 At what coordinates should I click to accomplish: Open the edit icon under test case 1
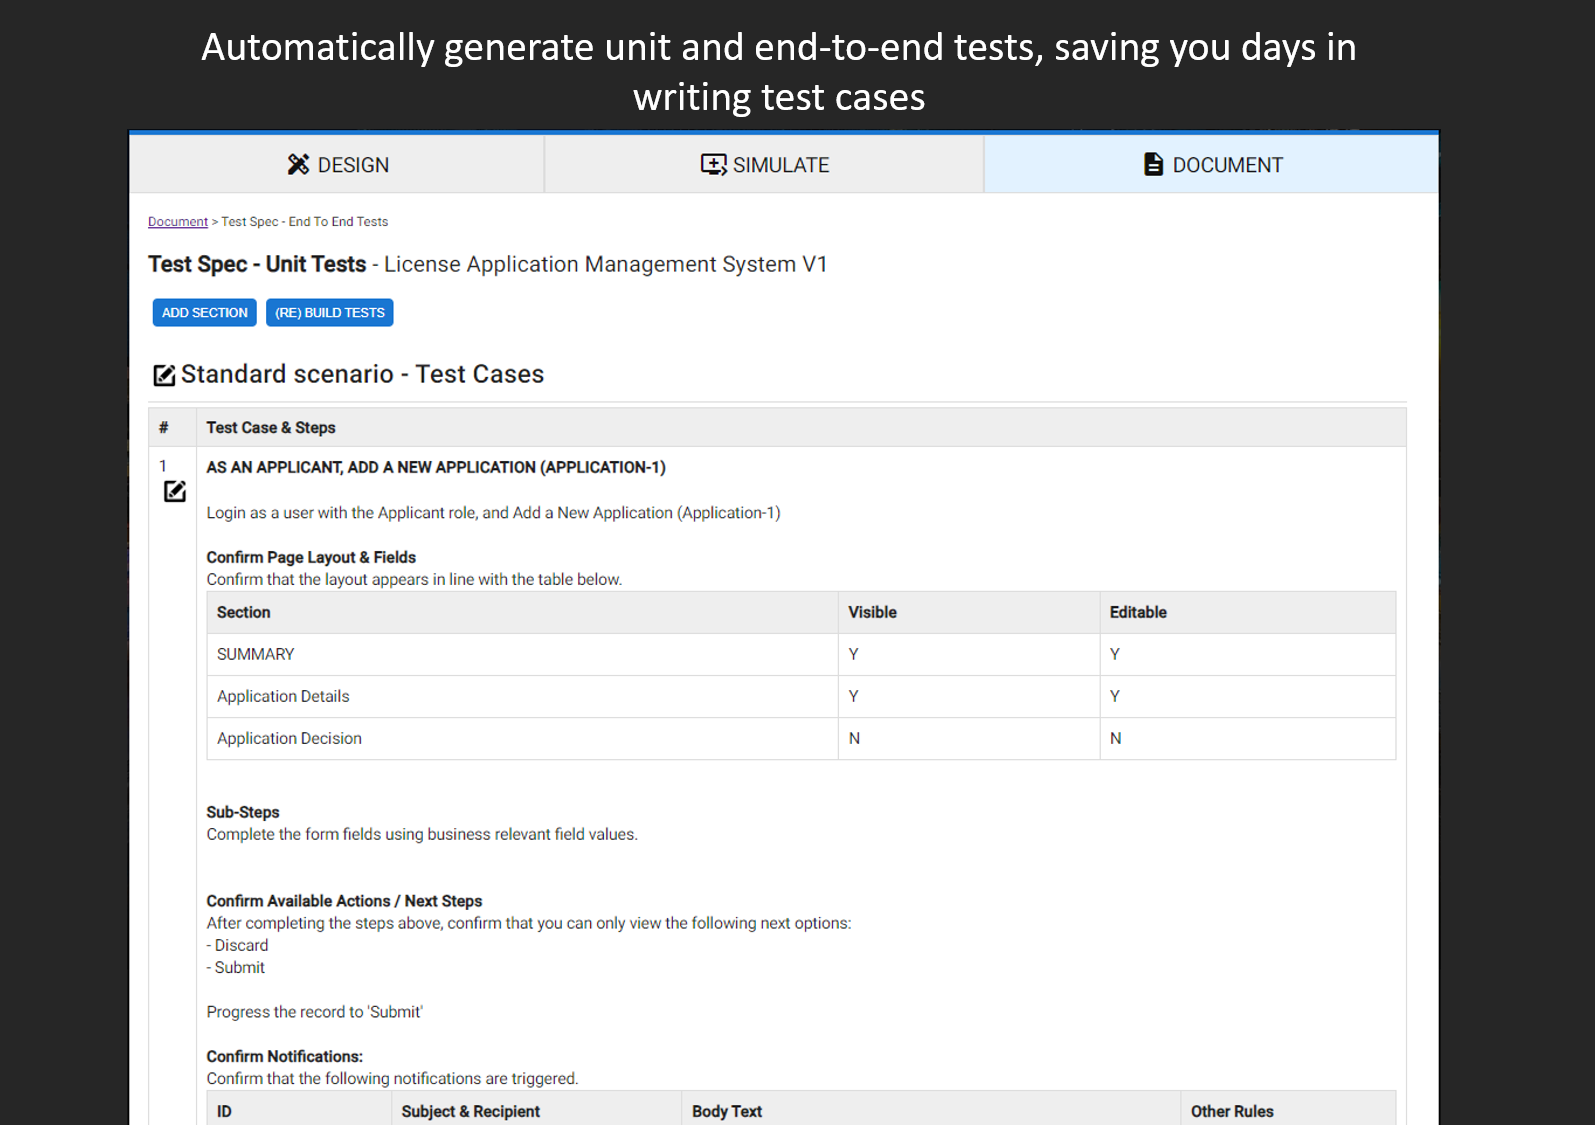click(175, 491)
